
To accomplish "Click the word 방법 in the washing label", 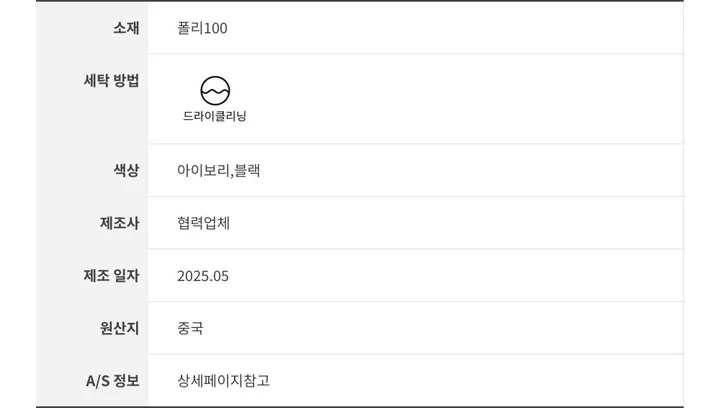I will [126, 81].
